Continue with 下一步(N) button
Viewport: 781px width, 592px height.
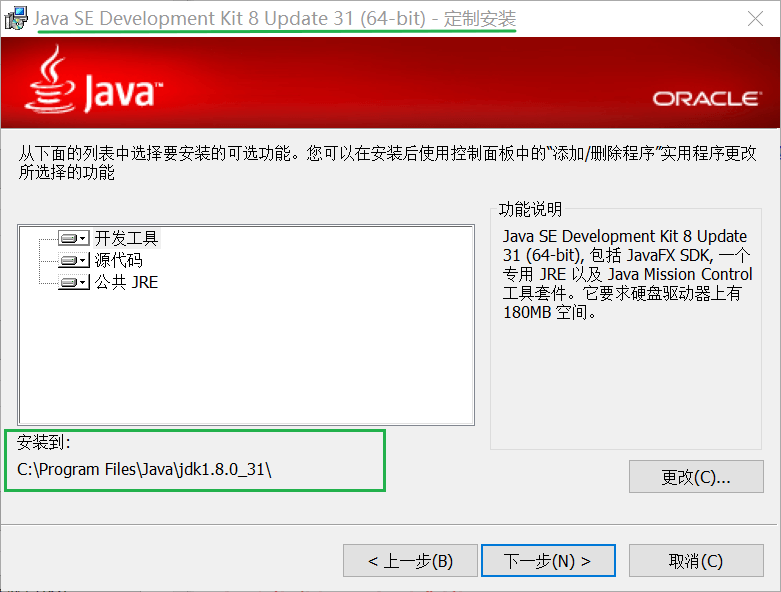(548, 561)
